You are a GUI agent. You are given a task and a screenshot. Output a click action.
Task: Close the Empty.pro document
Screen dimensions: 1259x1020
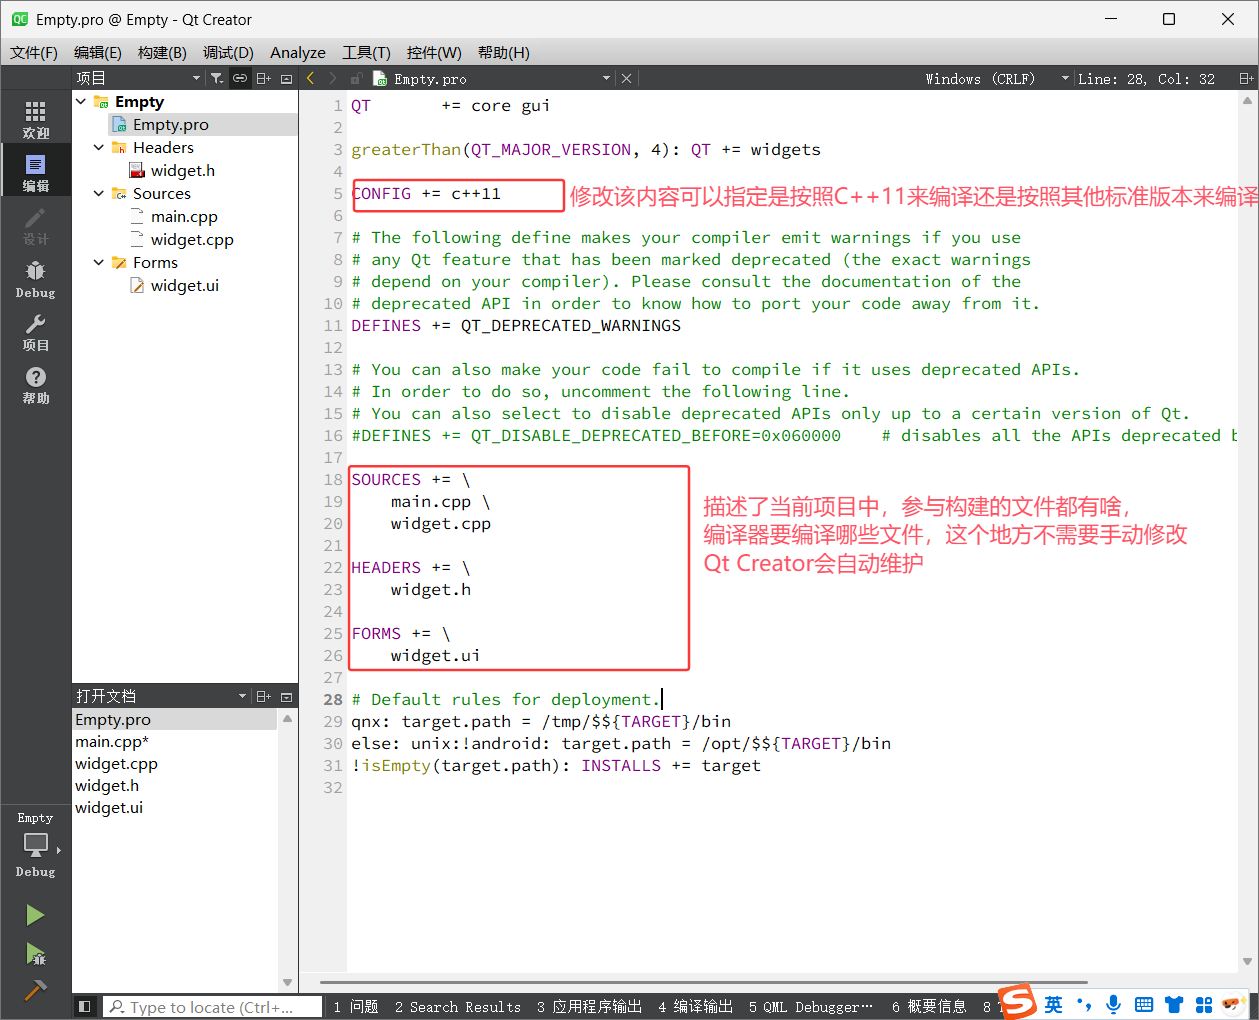[x=627, y=78]
